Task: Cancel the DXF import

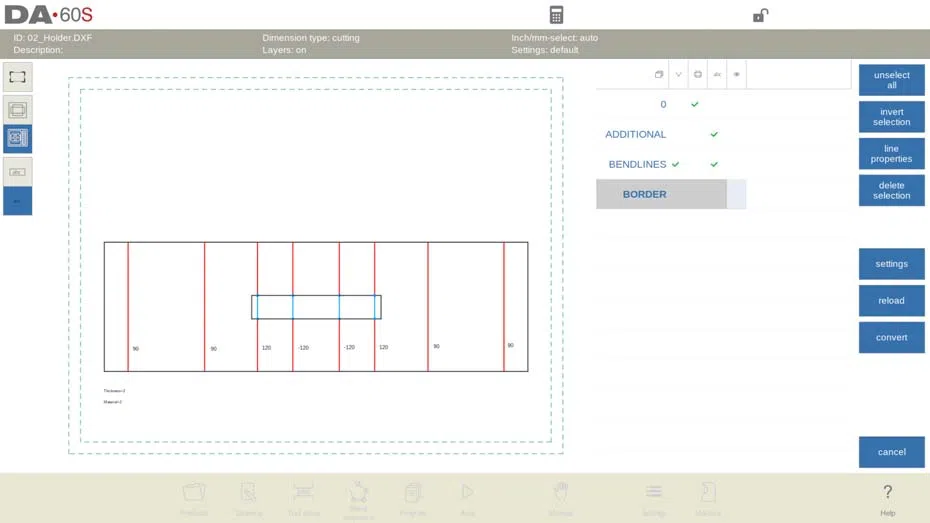Action: coord(891,452)
